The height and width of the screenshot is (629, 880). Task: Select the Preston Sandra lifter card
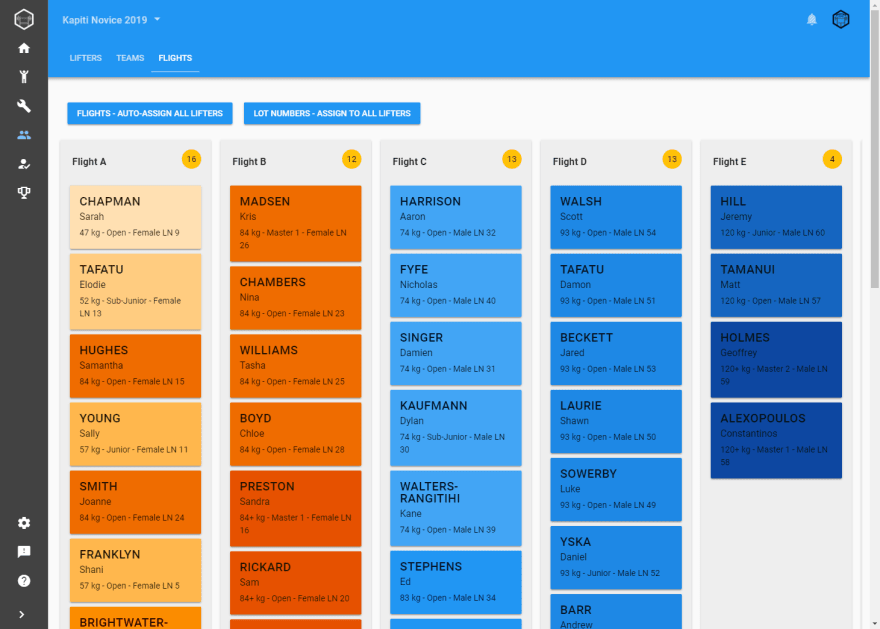tap(296, 508)
